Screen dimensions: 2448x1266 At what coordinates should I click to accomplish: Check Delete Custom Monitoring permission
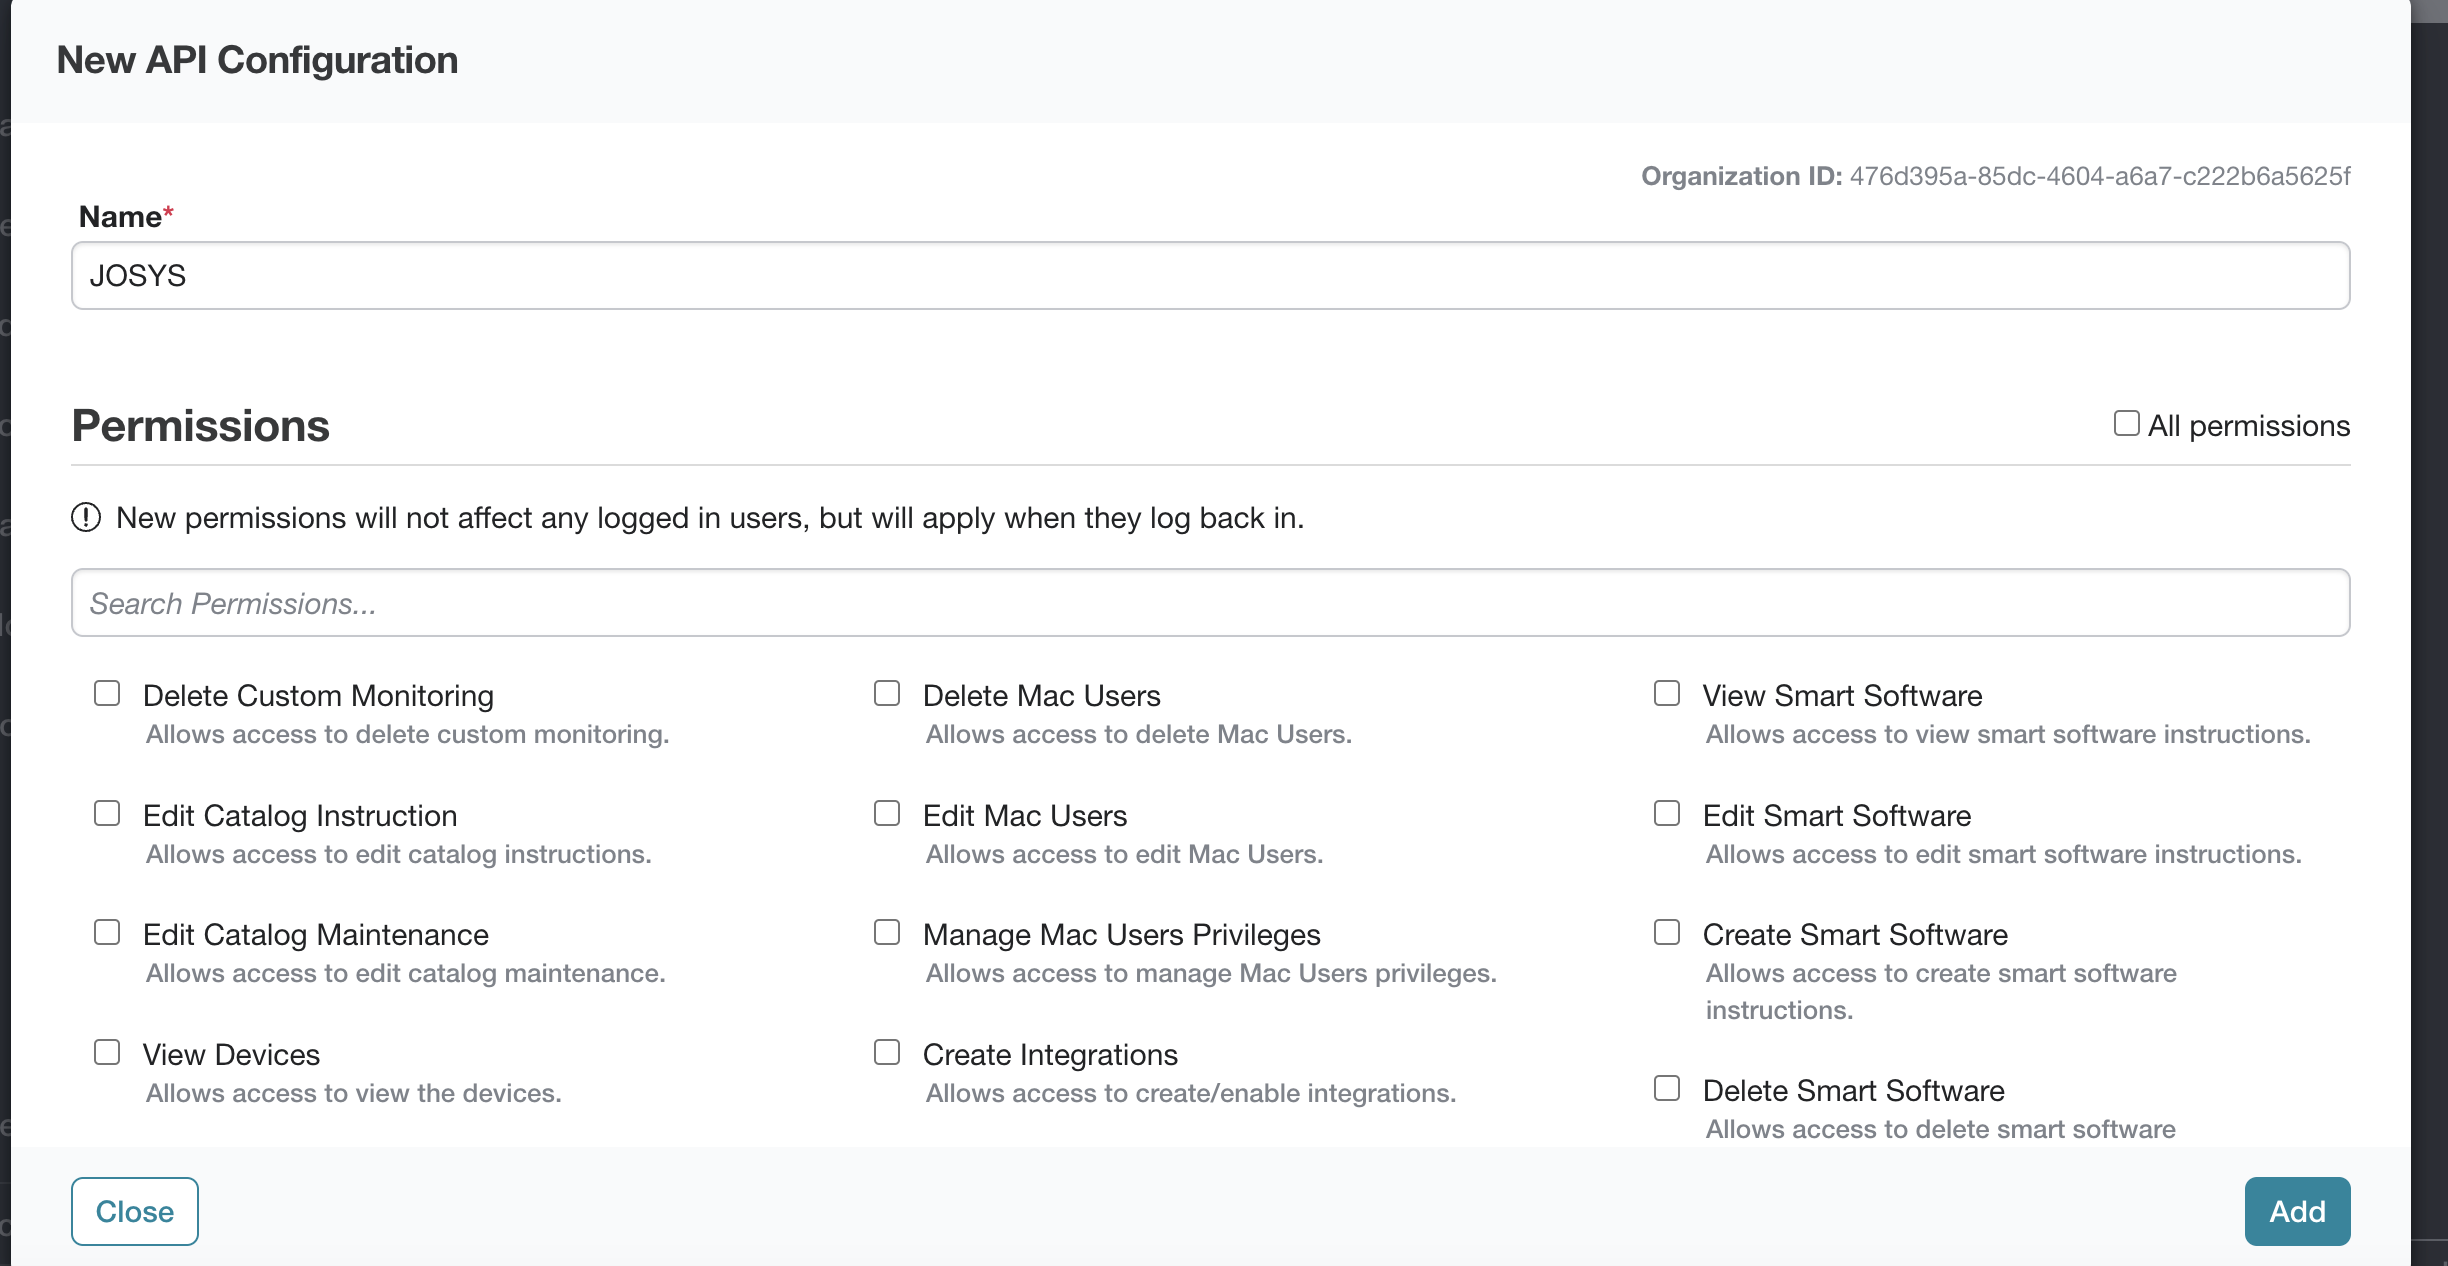click(x=107, y=693)
